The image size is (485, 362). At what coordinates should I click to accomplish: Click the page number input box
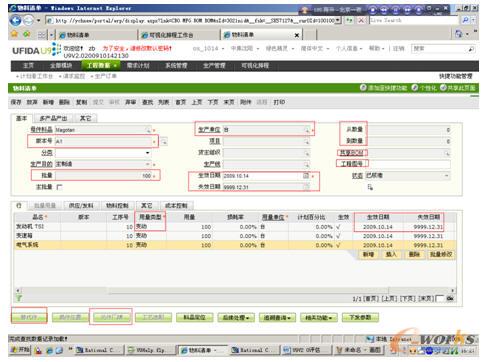[x=440, y=299]
